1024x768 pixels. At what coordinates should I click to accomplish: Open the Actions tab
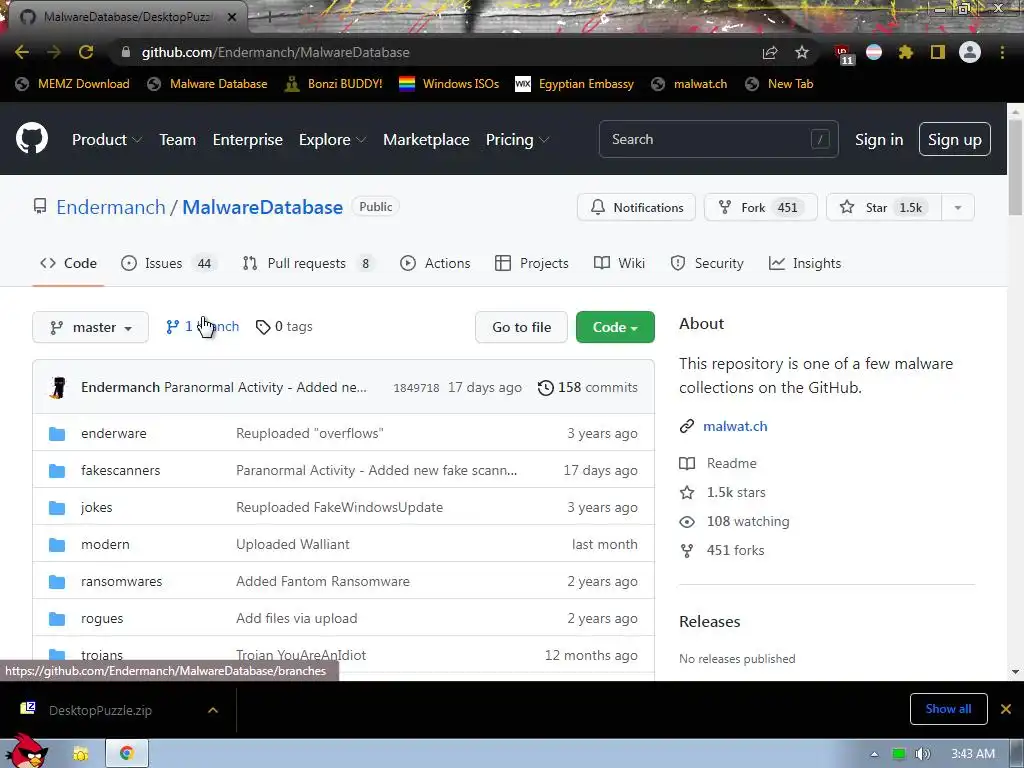(436, 263)
